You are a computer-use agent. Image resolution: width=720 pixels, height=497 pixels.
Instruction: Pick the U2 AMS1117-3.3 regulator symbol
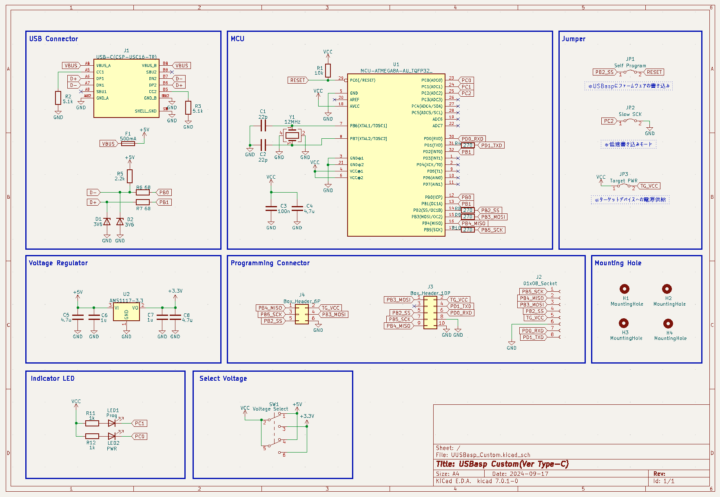[127, 309]
